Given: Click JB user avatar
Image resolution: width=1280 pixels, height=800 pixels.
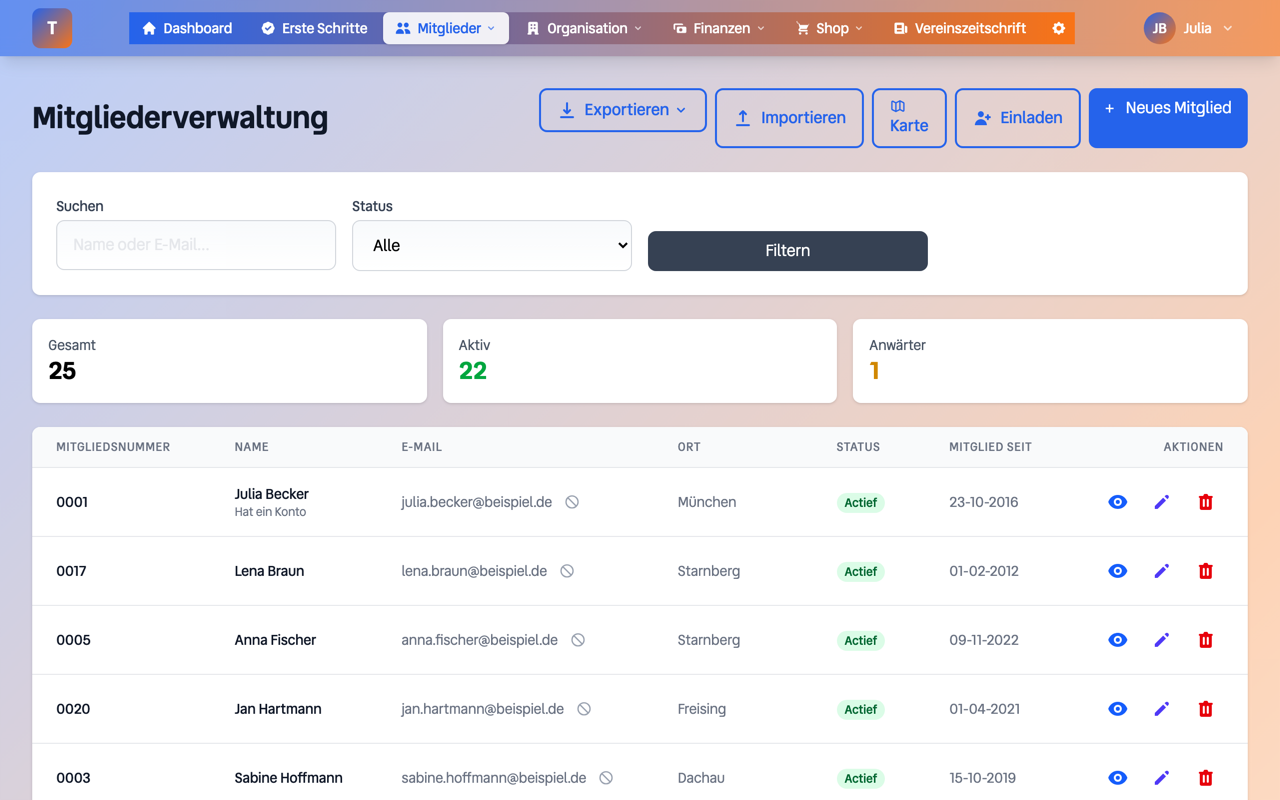Looking at the screenshot, I should click(1160, 28).
